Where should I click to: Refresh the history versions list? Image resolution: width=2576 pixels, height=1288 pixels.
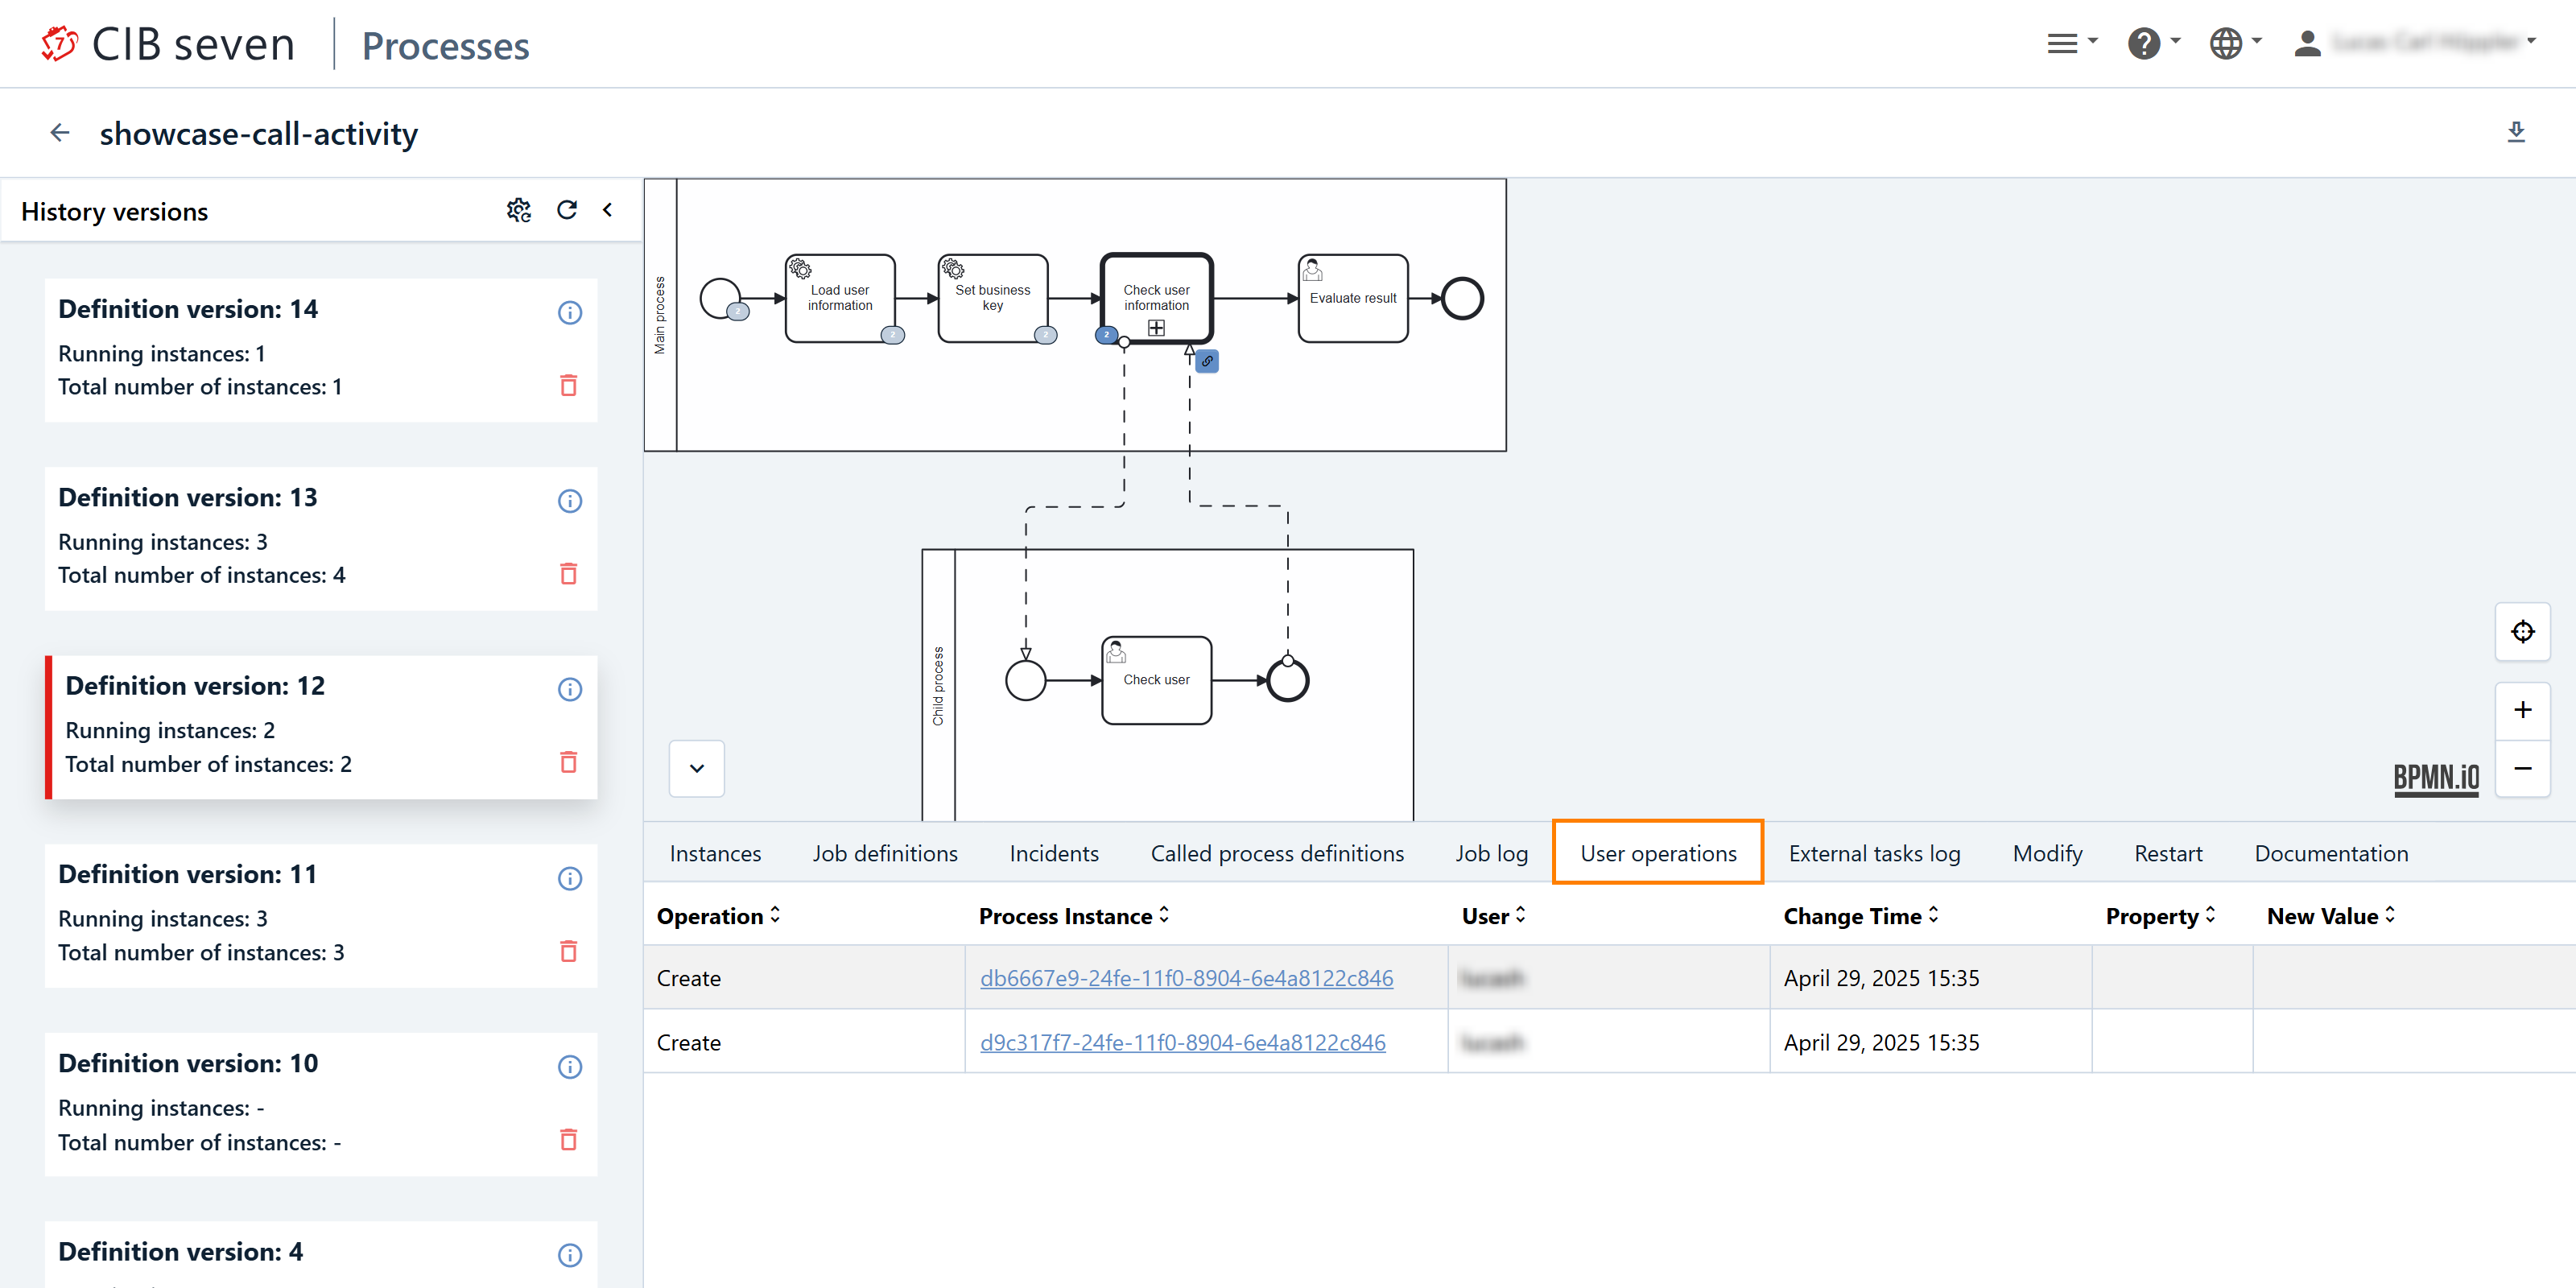tap(567, 210)
